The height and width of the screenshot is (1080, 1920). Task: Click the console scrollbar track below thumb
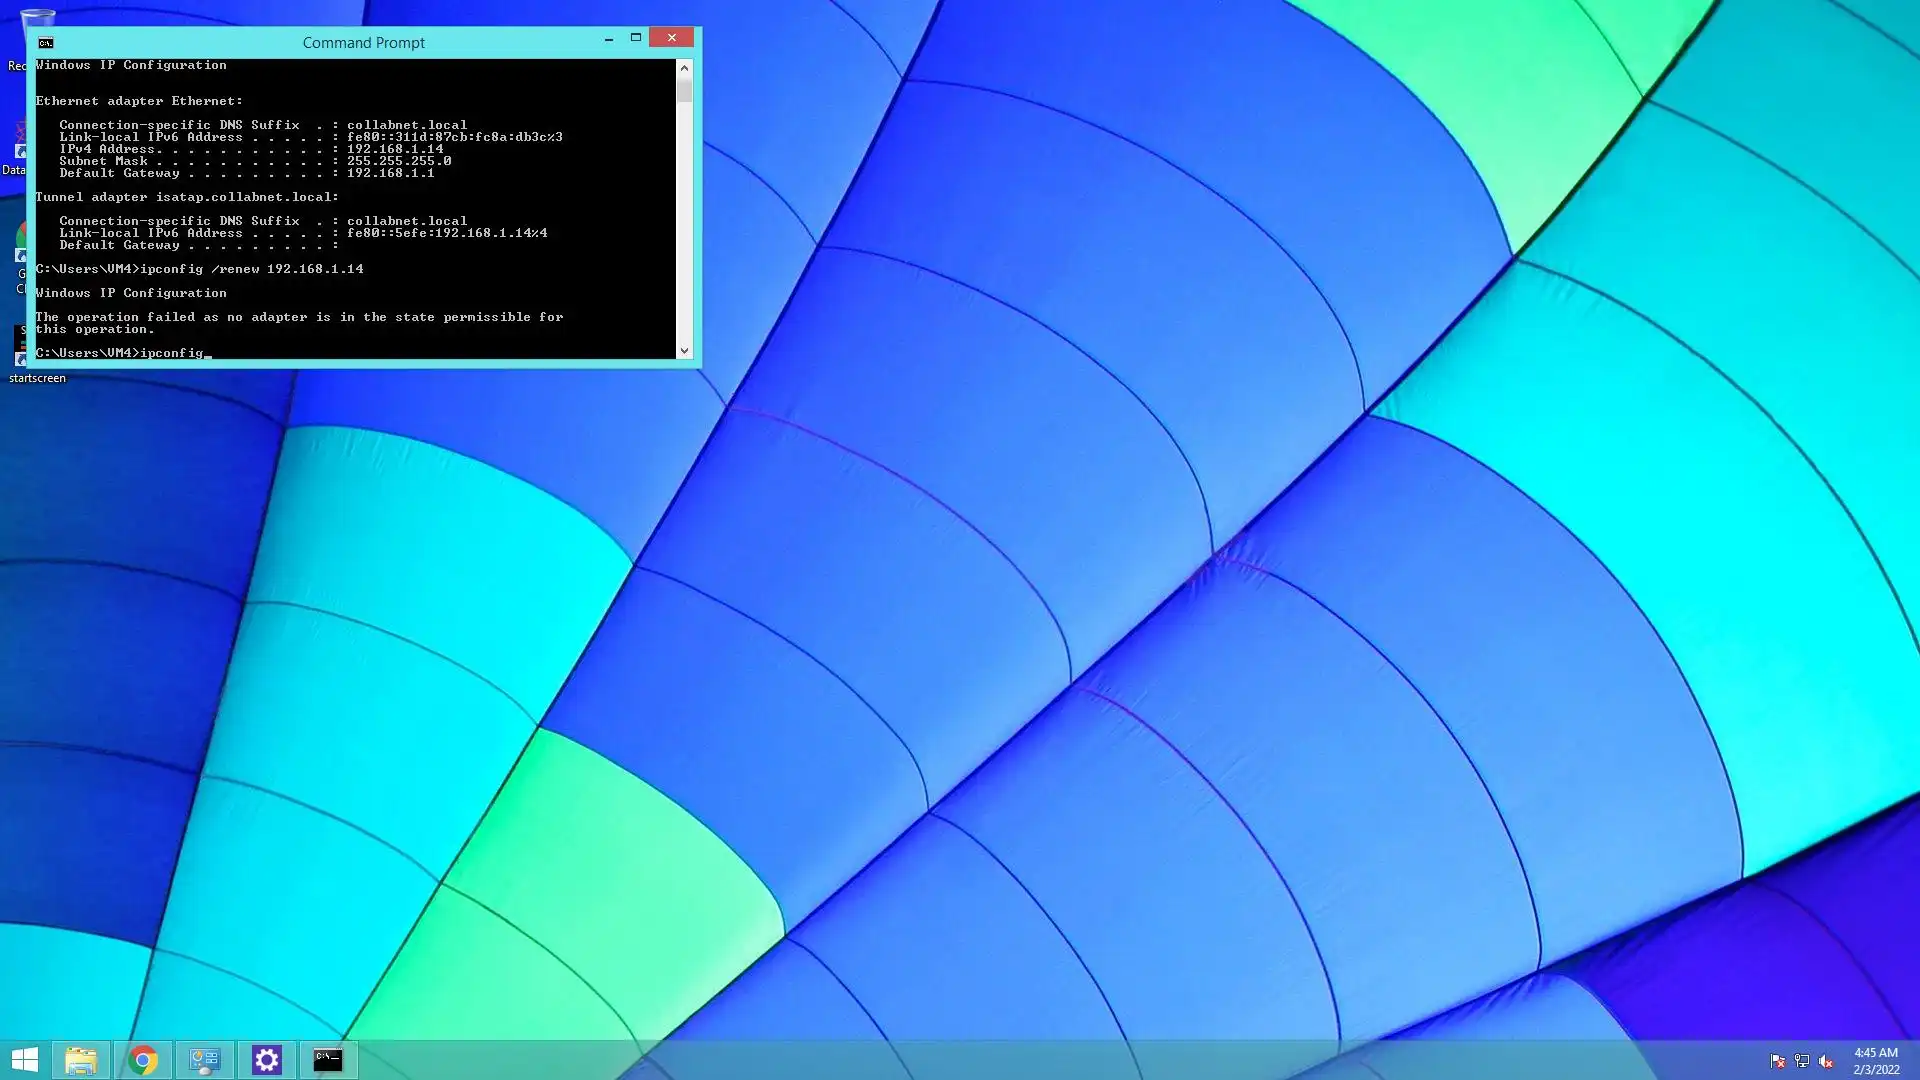point(684,220)
